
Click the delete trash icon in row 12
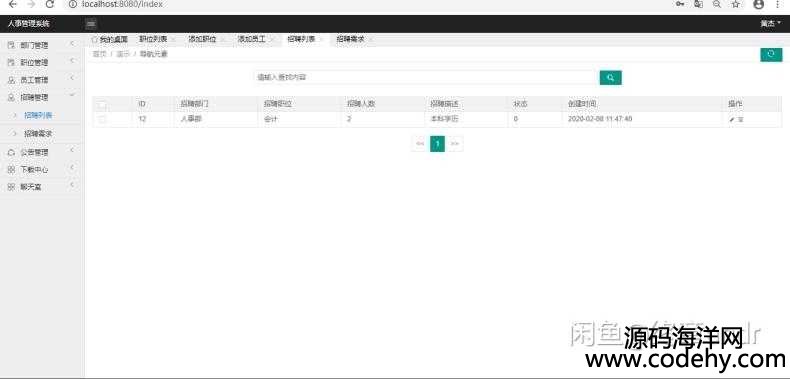(741, 119)
